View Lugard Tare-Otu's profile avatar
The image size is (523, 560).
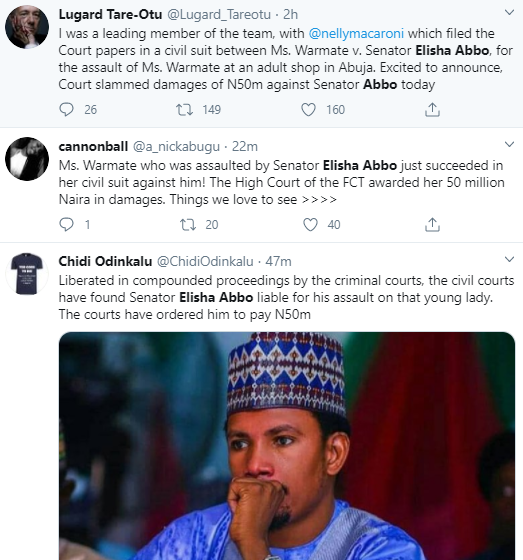(x=27, y=27)
